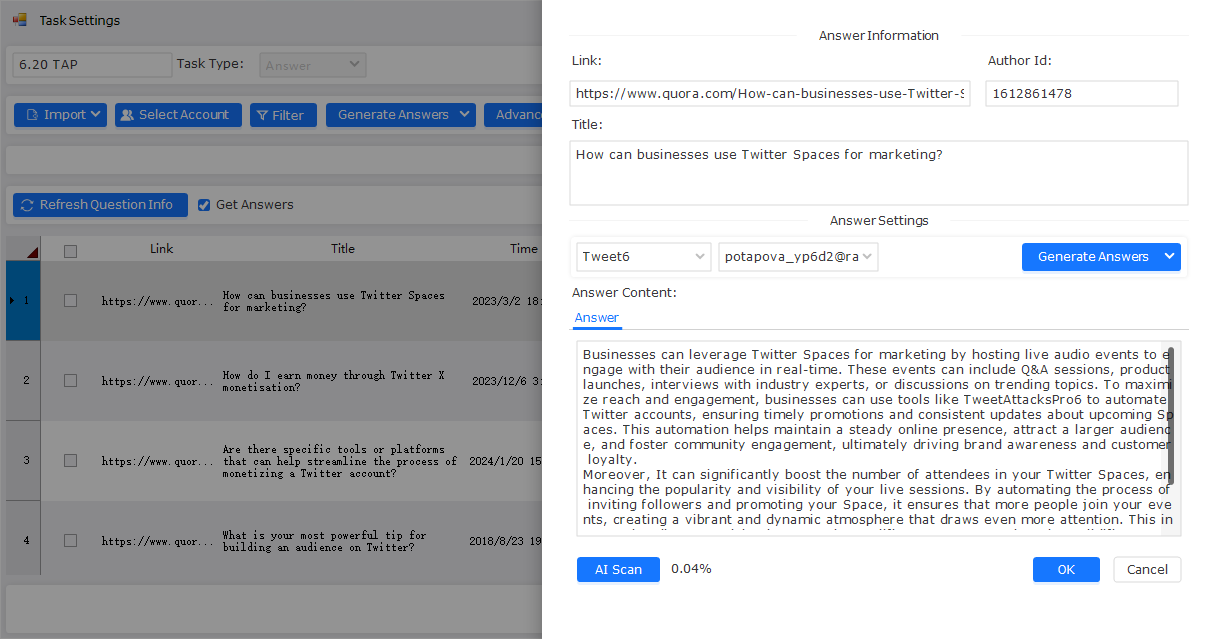Click the row 2 Quora link cell
This screenshot has width=1216, height=639.
157,381
